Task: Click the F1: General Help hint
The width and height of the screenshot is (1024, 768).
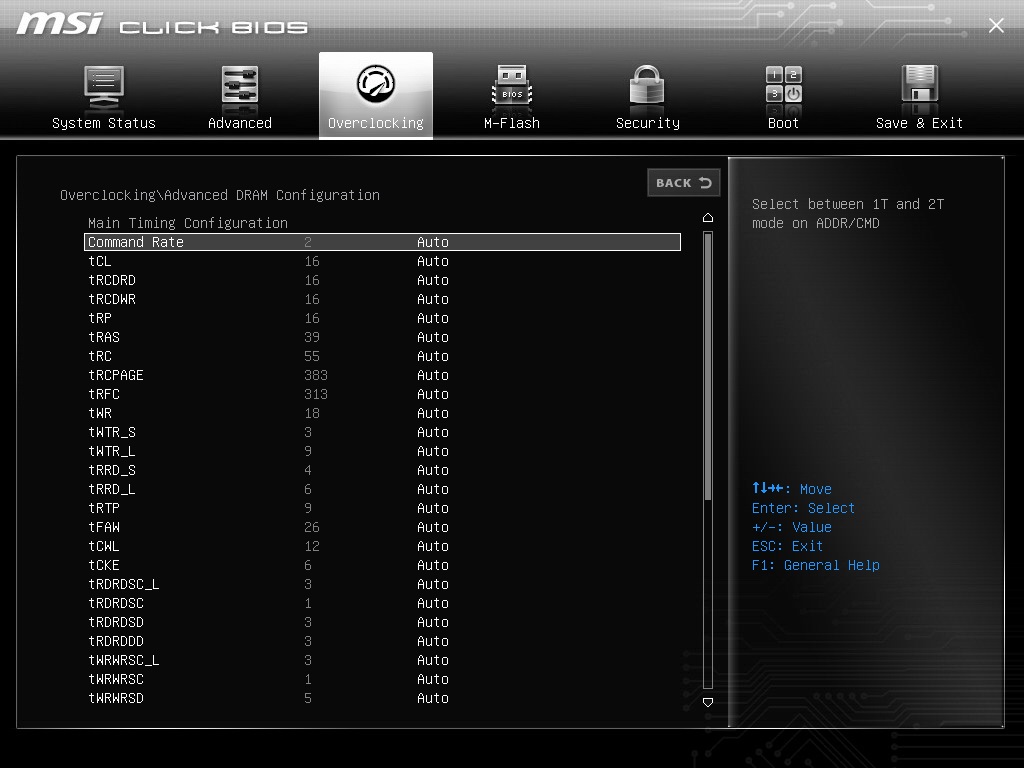Action: [x=815, y=565]
